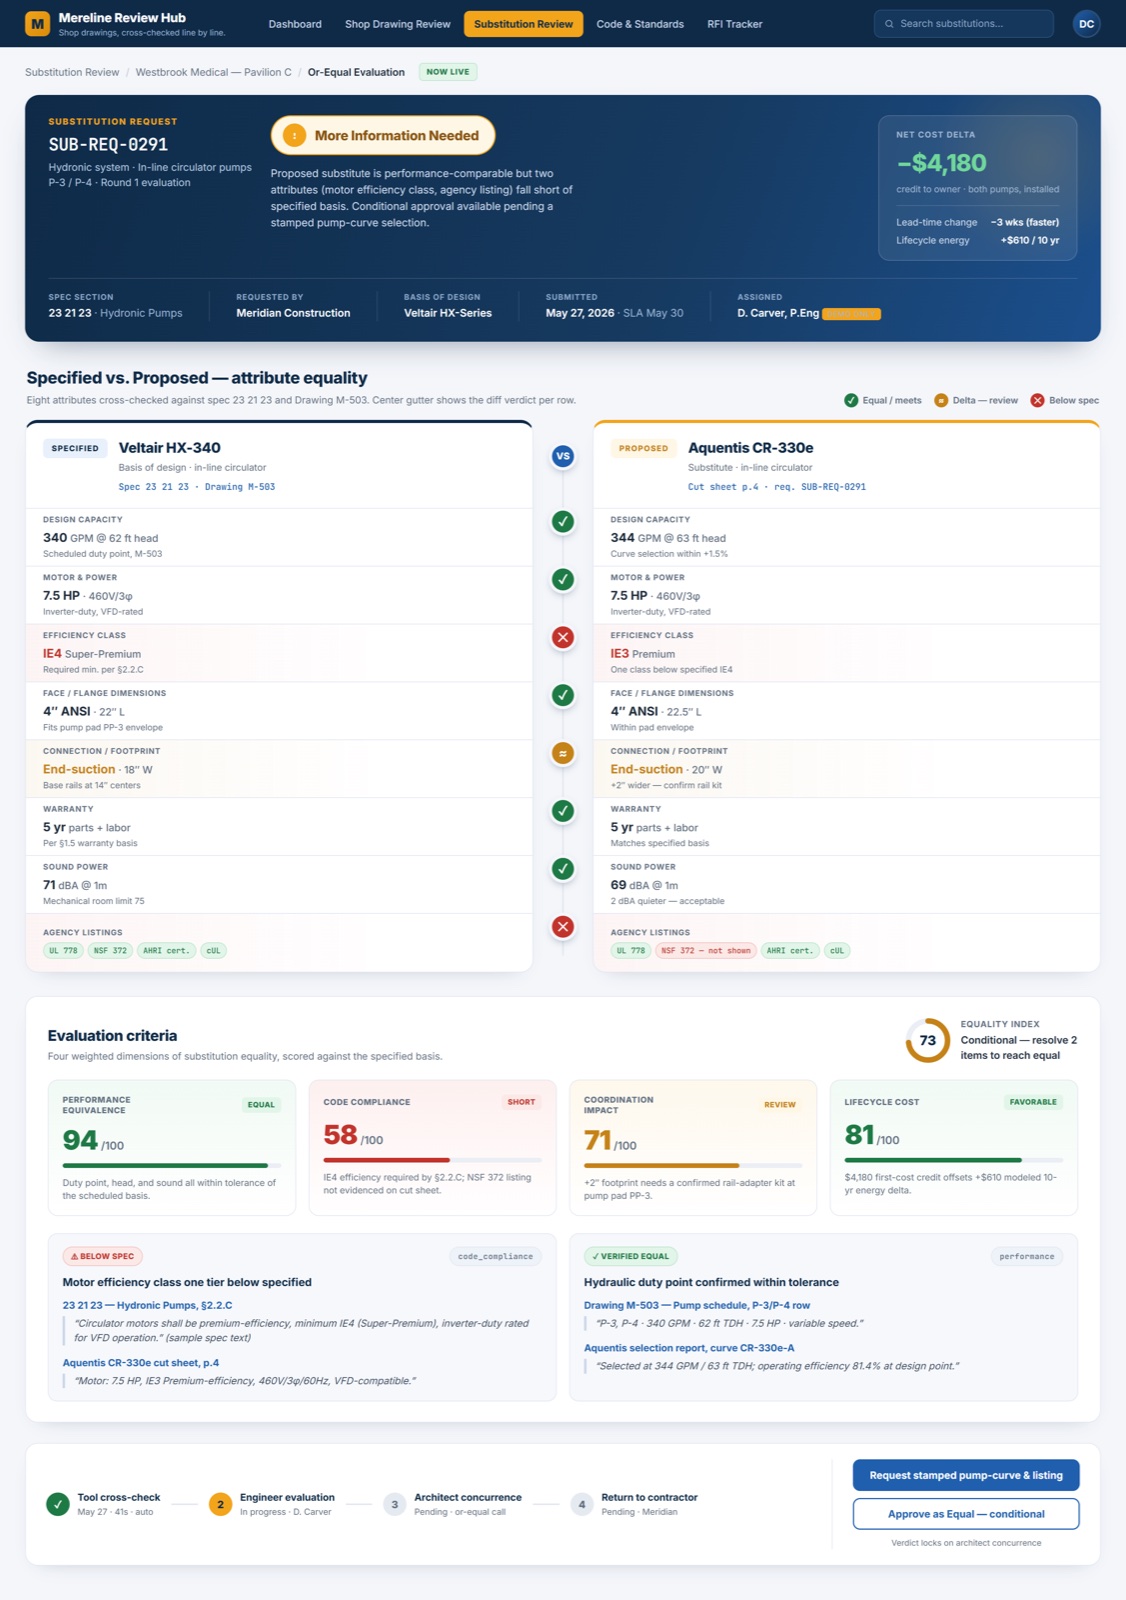
Task: Open the Shop Drawing Review tab
Action: click(397, 24)
